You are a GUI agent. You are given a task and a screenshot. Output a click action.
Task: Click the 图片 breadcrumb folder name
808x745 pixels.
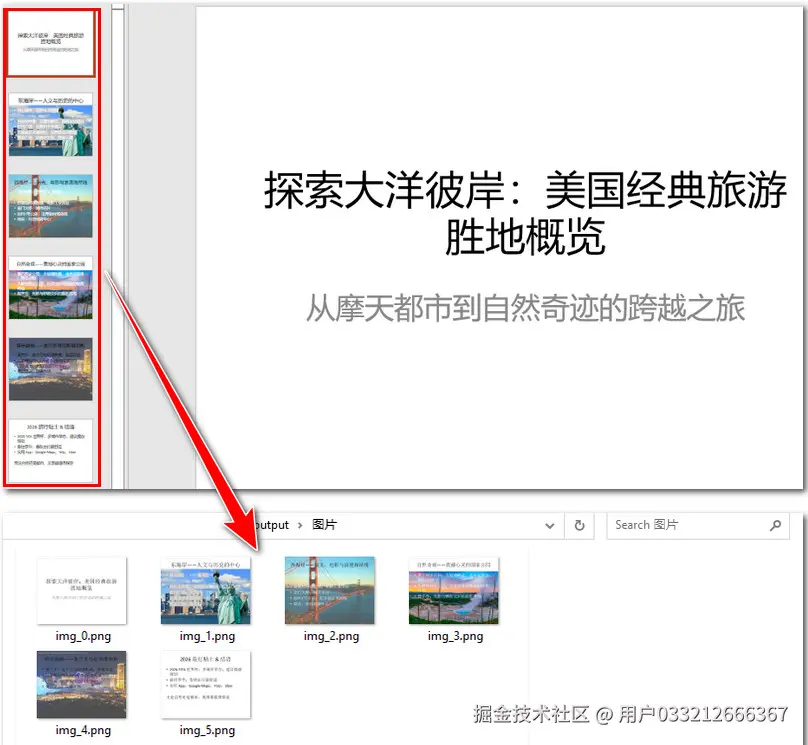[324, 525]
